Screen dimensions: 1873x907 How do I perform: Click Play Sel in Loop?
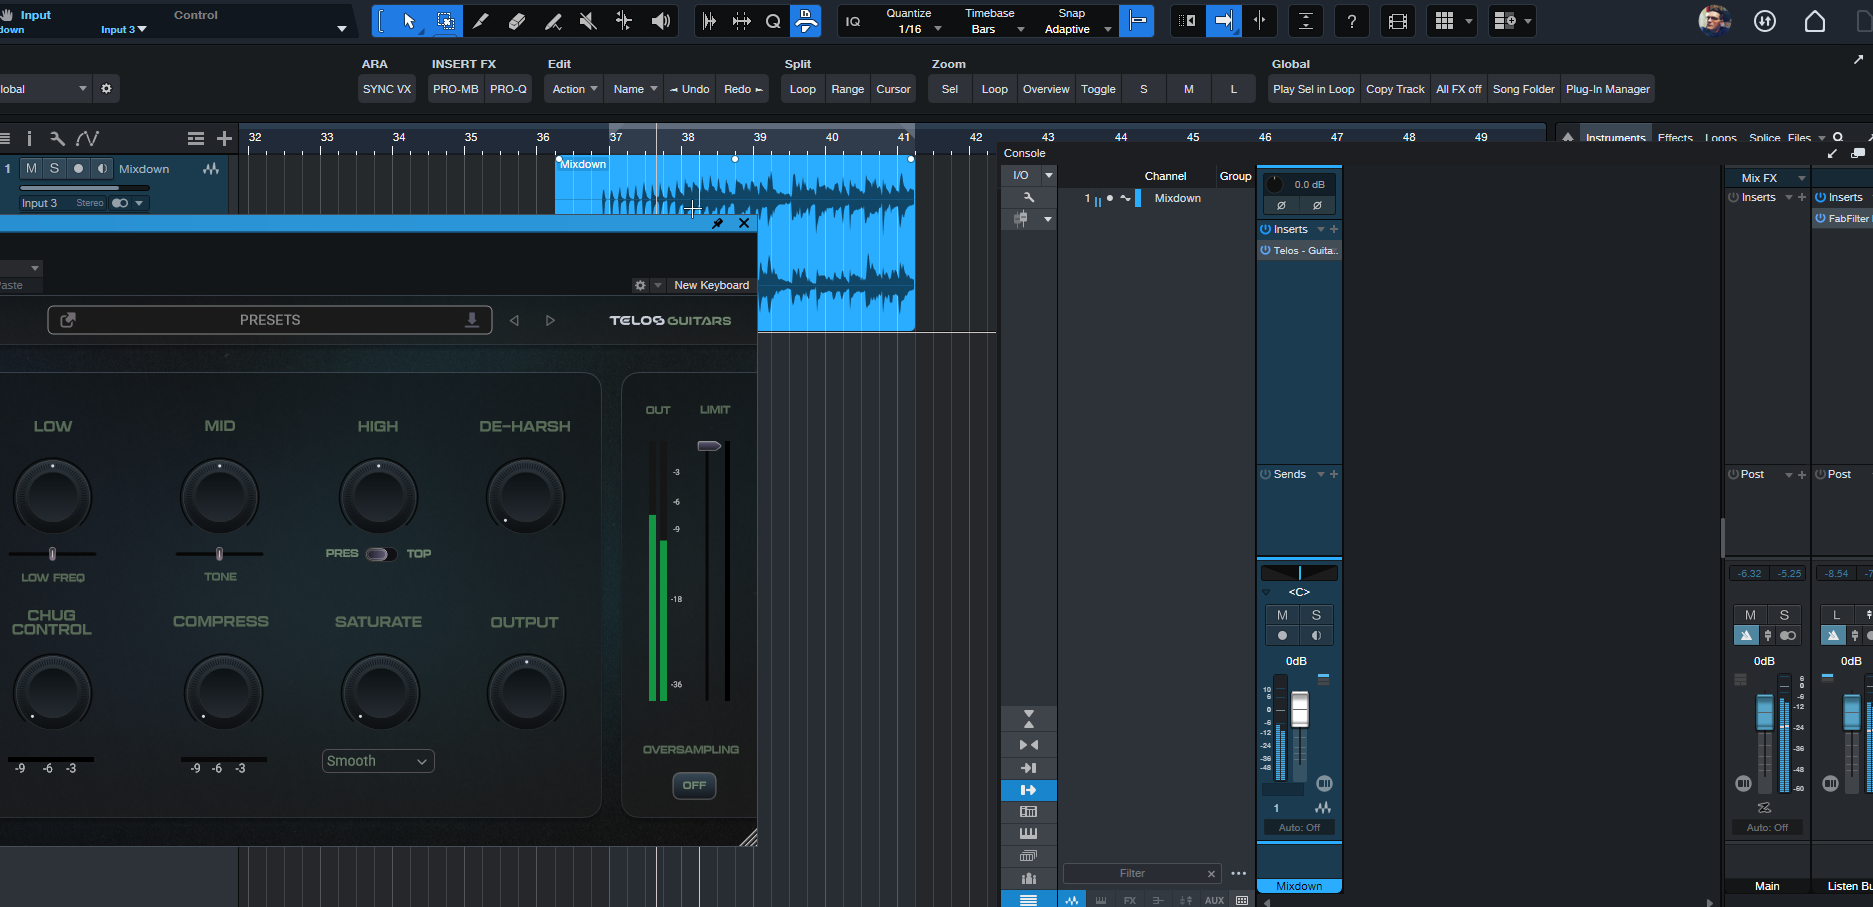(1313, 89)
